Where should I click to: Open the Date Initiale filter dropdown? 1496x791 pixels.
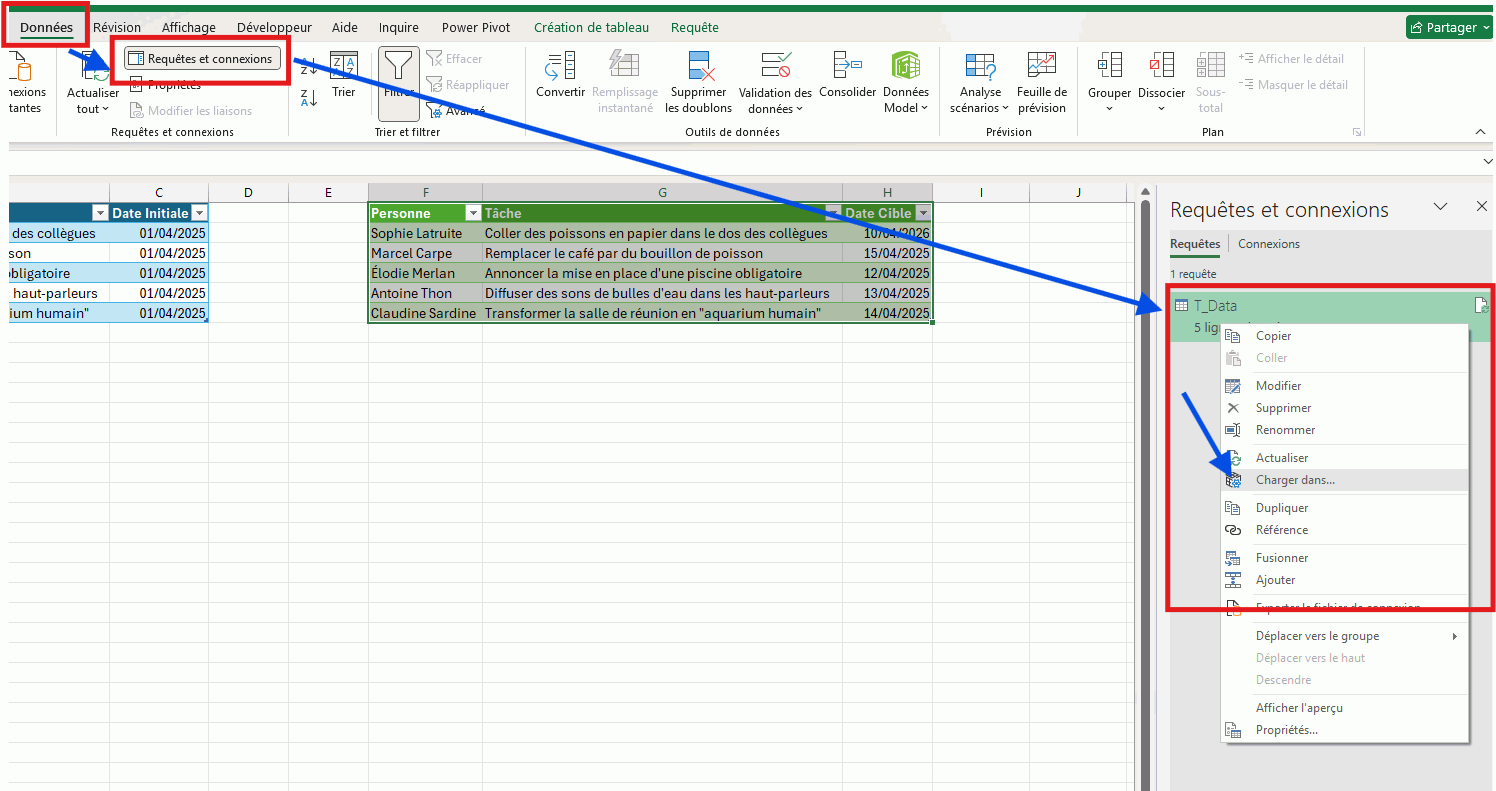[x=199, y=213]
